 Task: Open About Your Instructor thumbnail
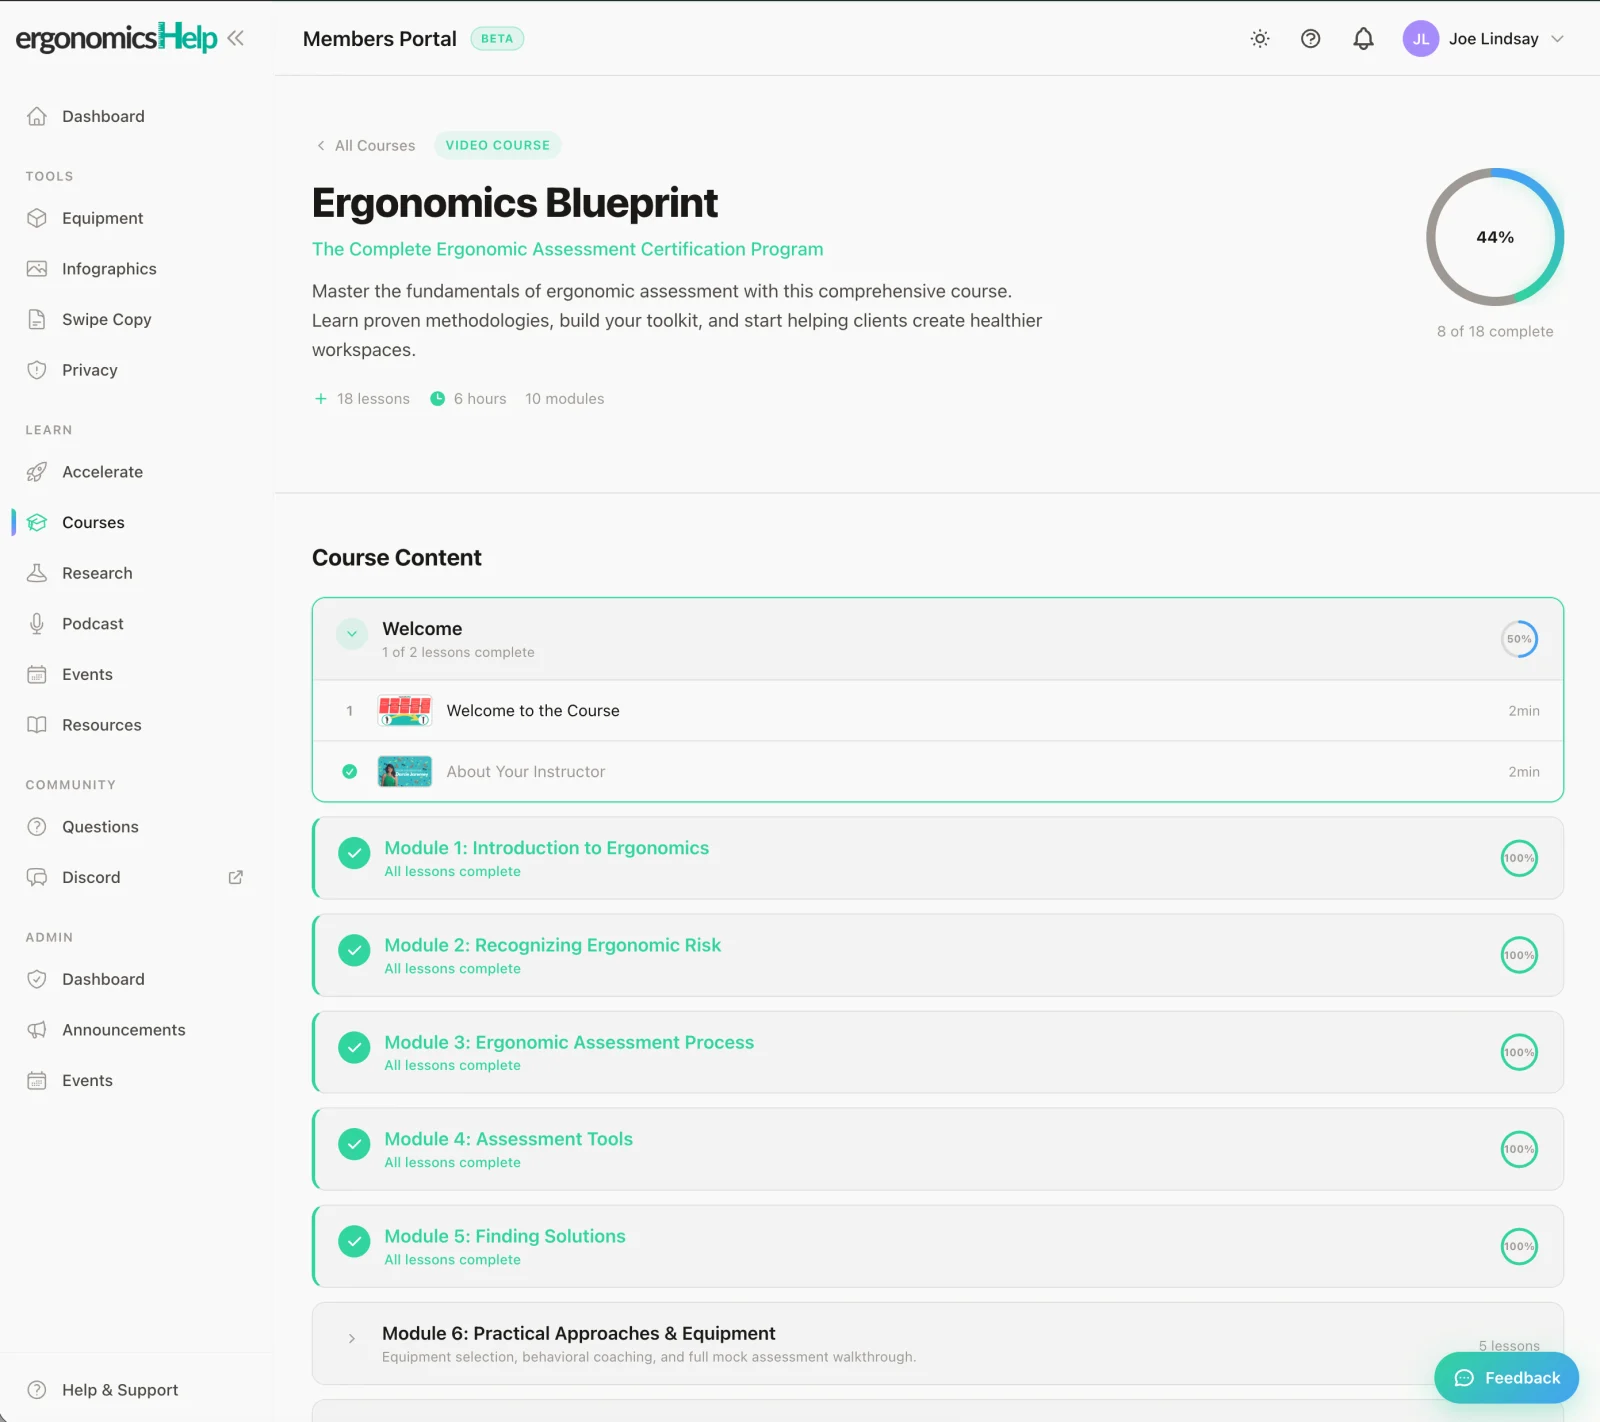pyautogui.click(x=405, y=772)
